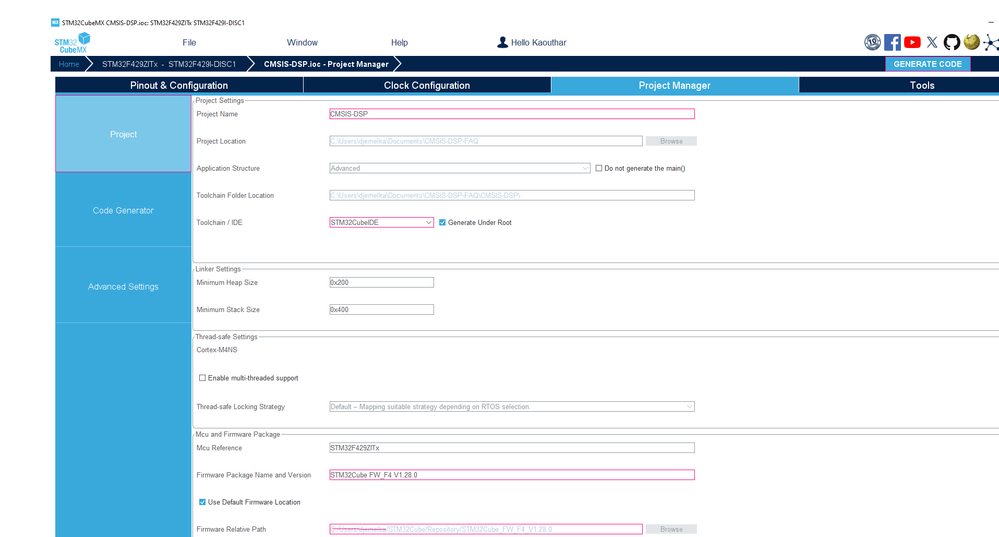The width and height of the screenshot is (999, 537).
Task: Click Hello Kaouthar account label
Action: 538,43
